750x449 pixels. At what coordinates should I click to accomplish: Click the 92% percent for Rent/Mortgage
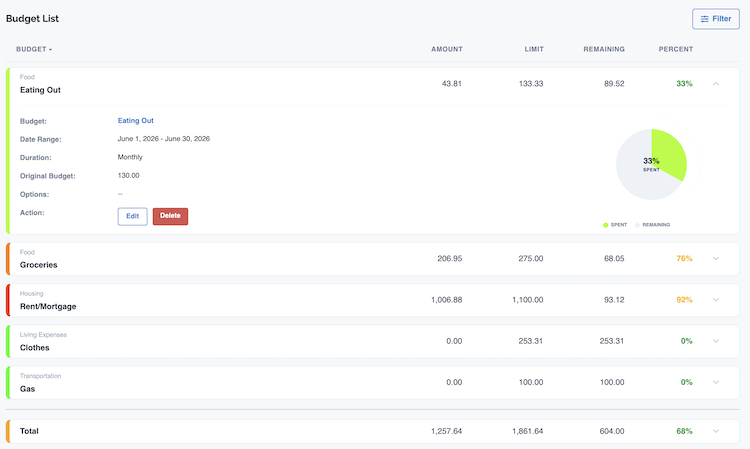684,300
